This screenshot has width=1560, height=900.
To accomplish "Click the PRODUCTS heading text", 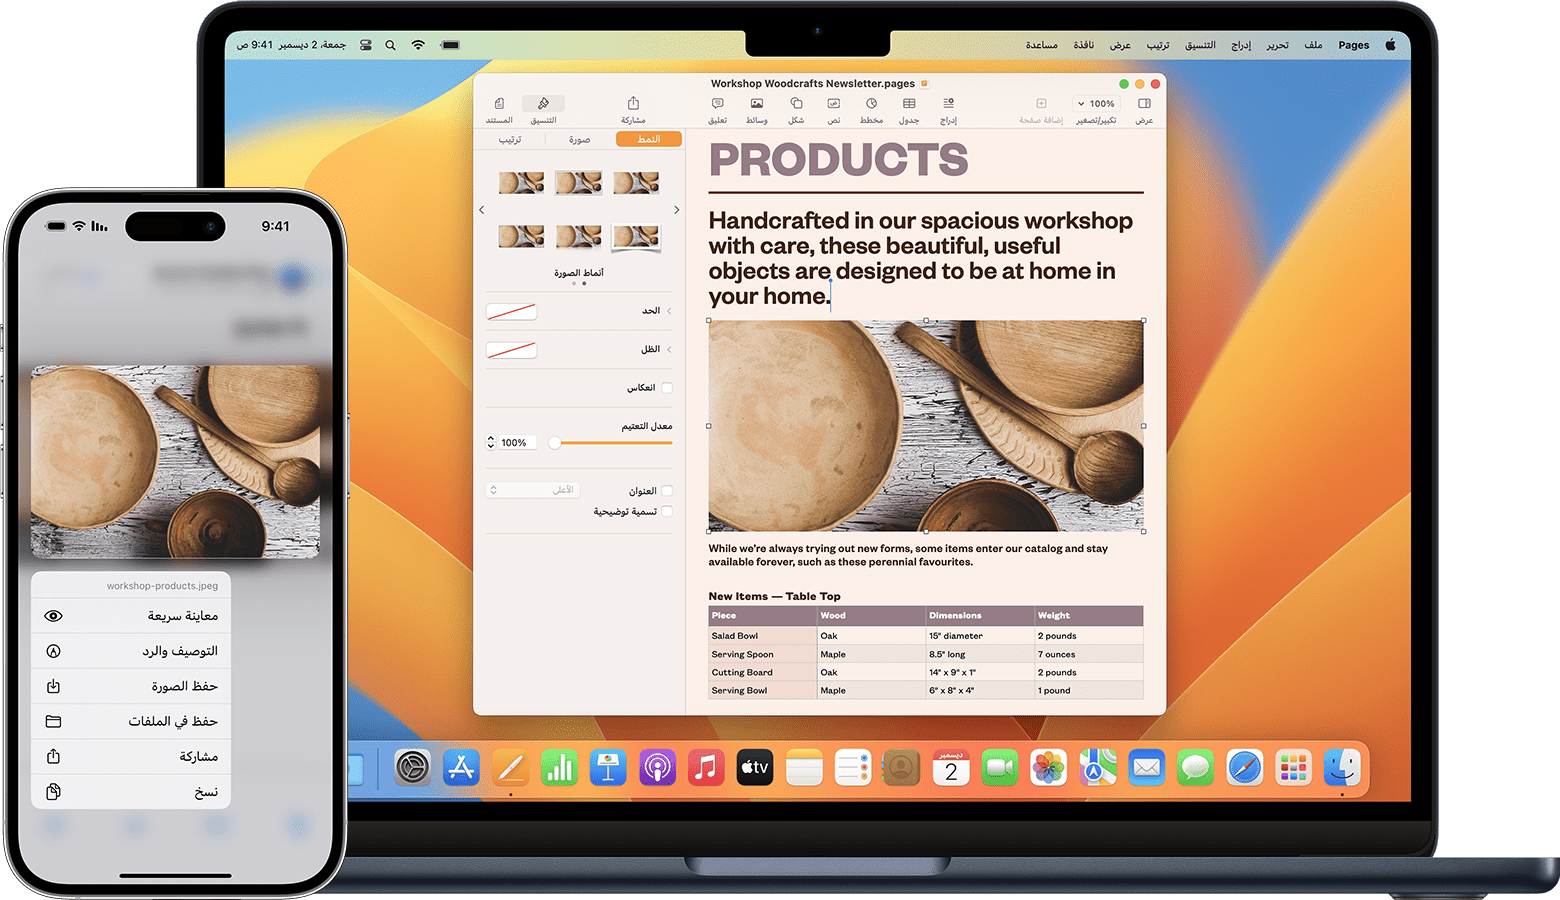I will [x=838, y=160].
